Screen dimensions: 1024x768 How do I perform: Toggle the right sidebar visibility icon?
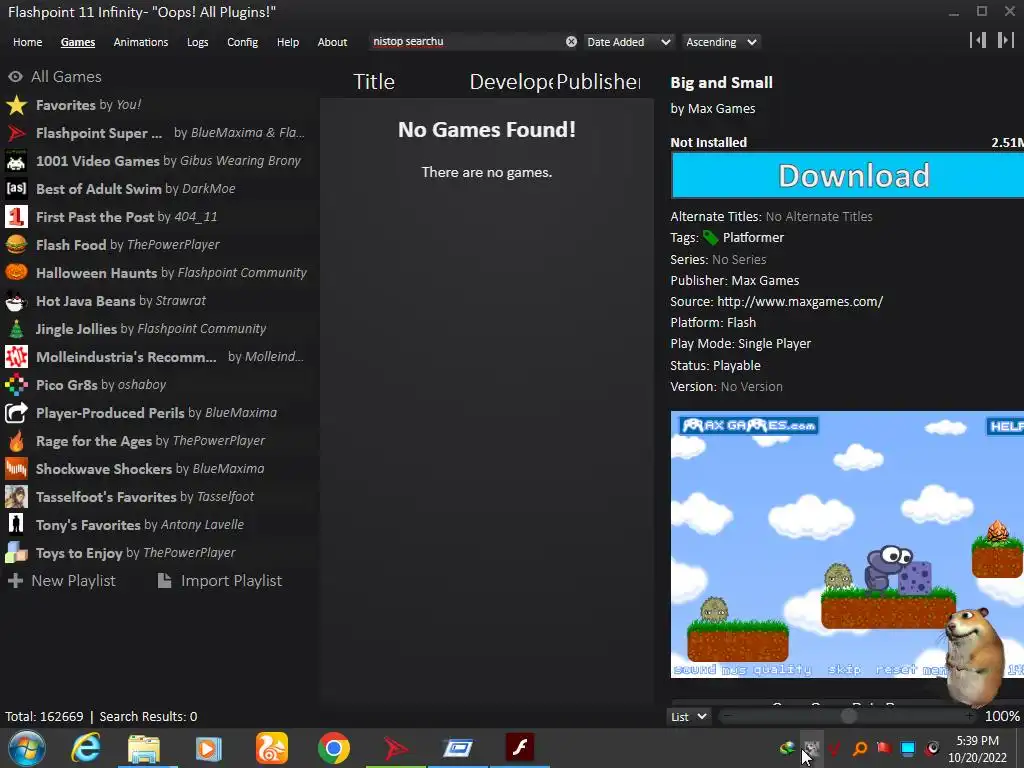[x=1005, y=40]
